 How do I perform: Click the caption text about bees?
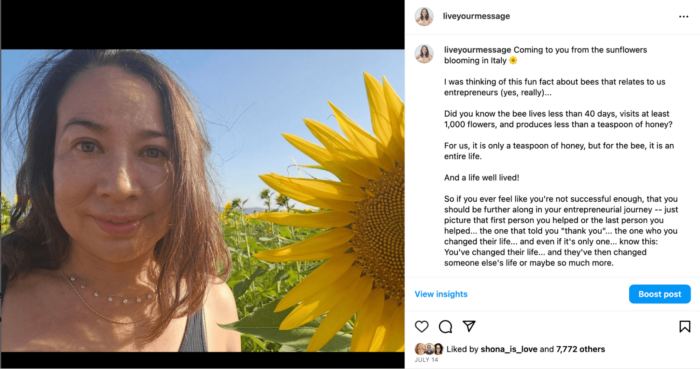point(558,119)
